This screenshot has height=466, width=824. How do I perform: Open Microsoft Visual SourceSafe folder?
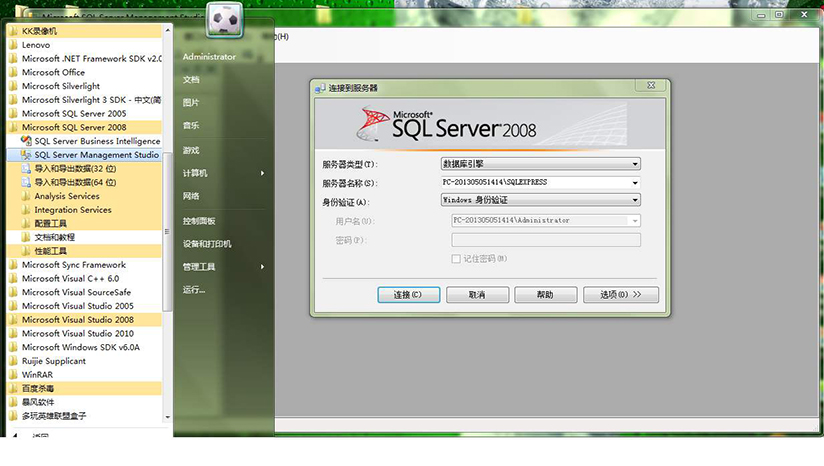pos(84,292)
